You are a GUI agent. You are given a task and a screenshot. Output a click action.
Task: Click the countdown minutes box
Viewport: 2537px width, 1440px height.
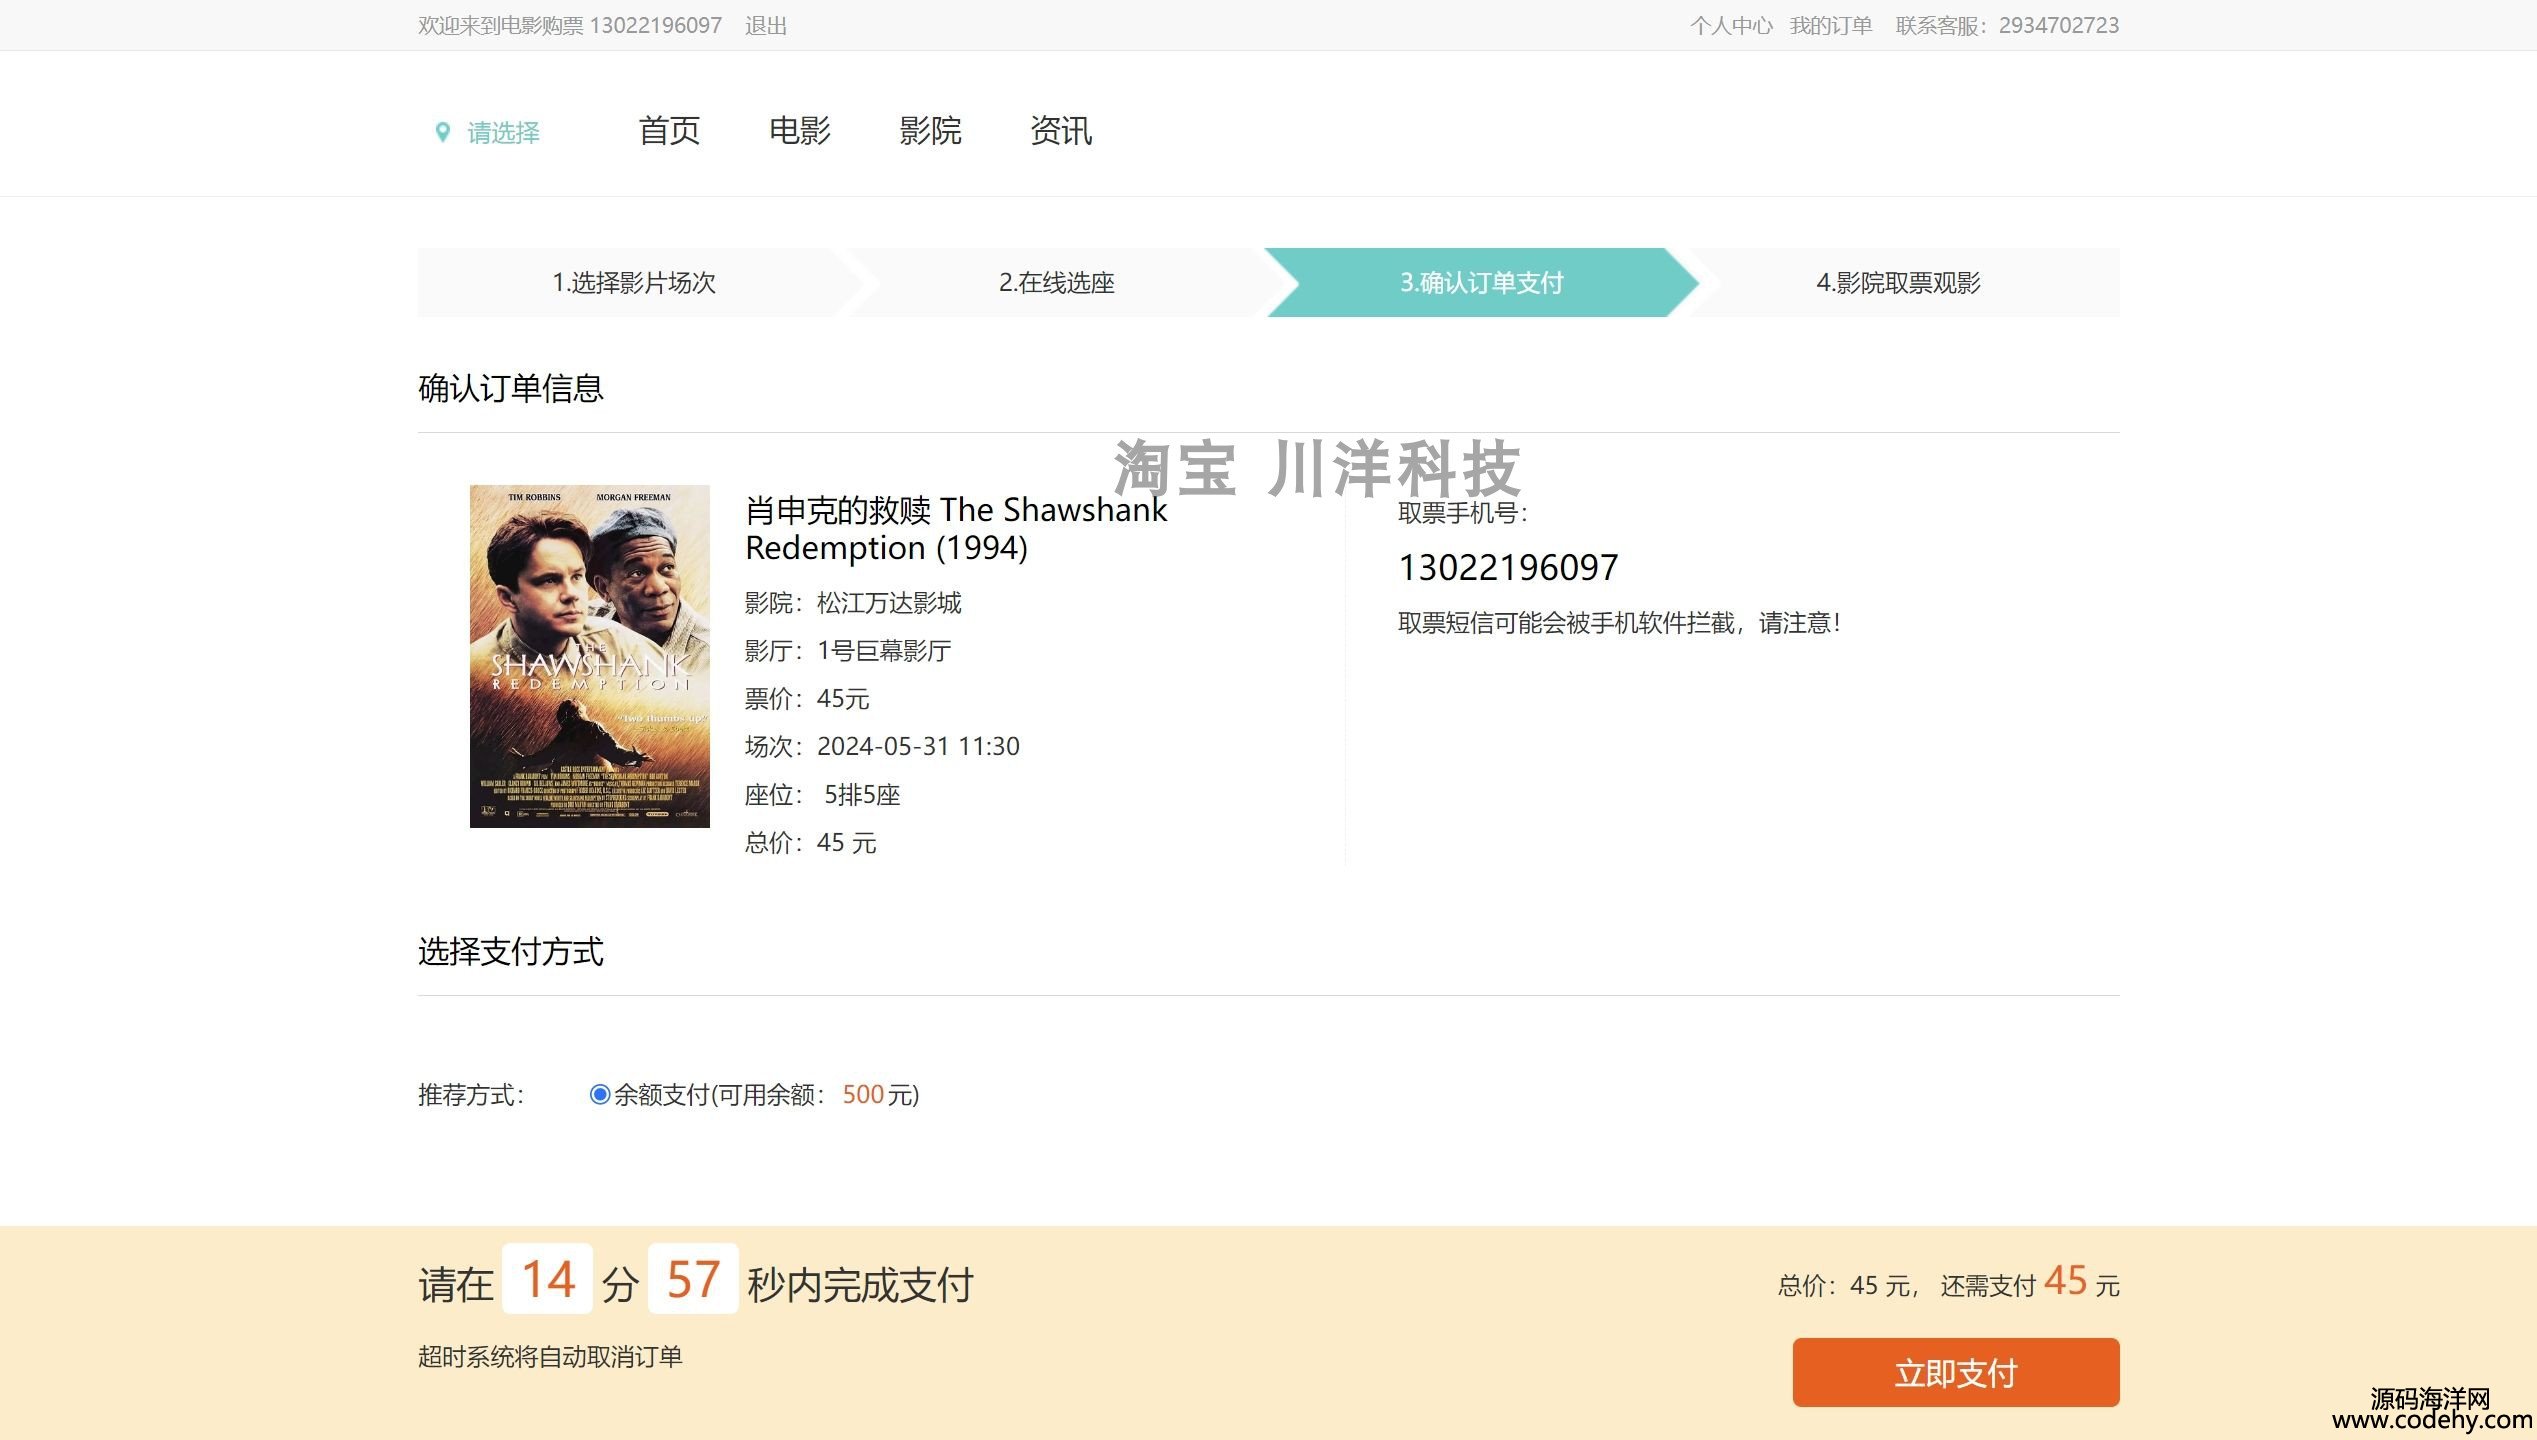click(547, 1279)
